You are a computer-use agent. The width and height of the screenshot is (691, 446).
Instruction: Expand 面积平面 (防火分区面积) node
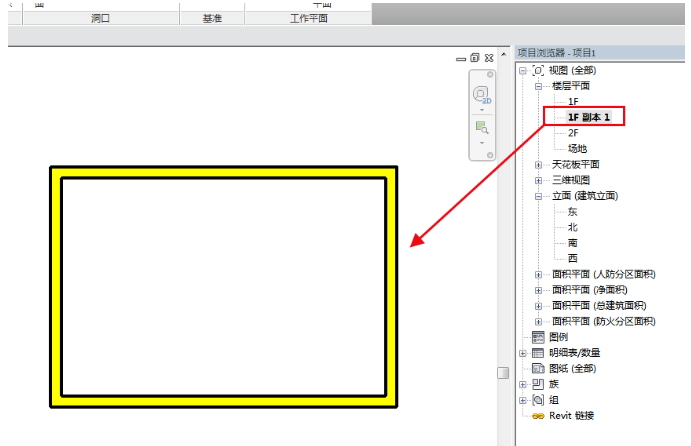538,321
